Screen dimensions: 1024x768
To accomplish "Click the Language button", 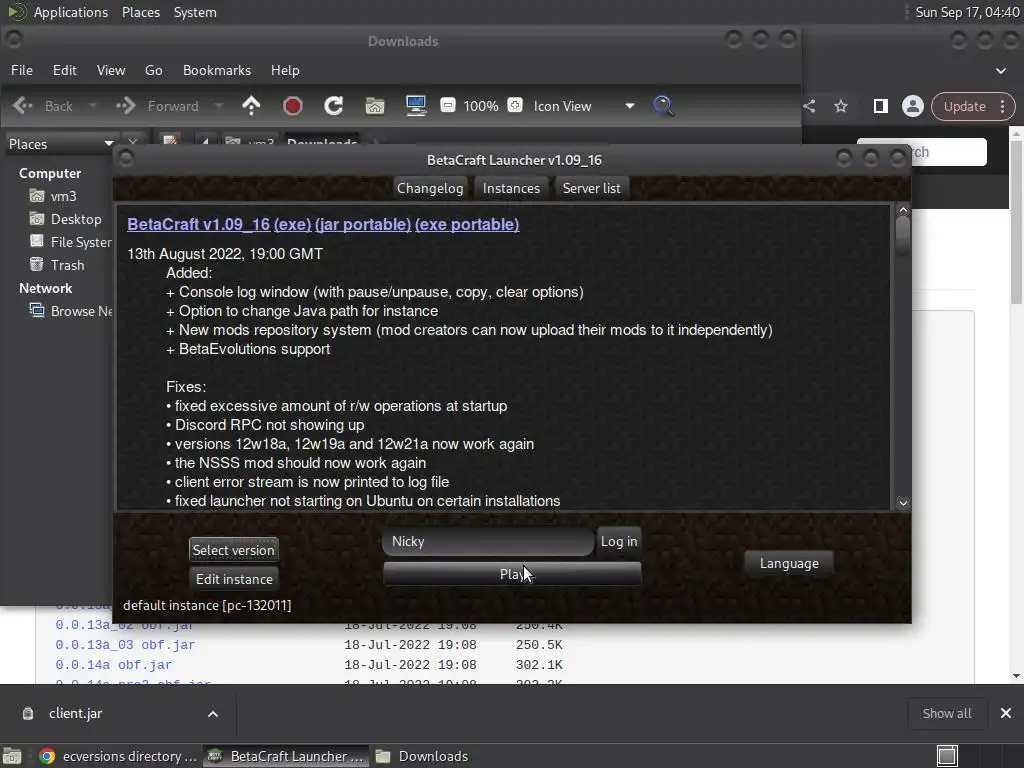I will pos(789,563).
